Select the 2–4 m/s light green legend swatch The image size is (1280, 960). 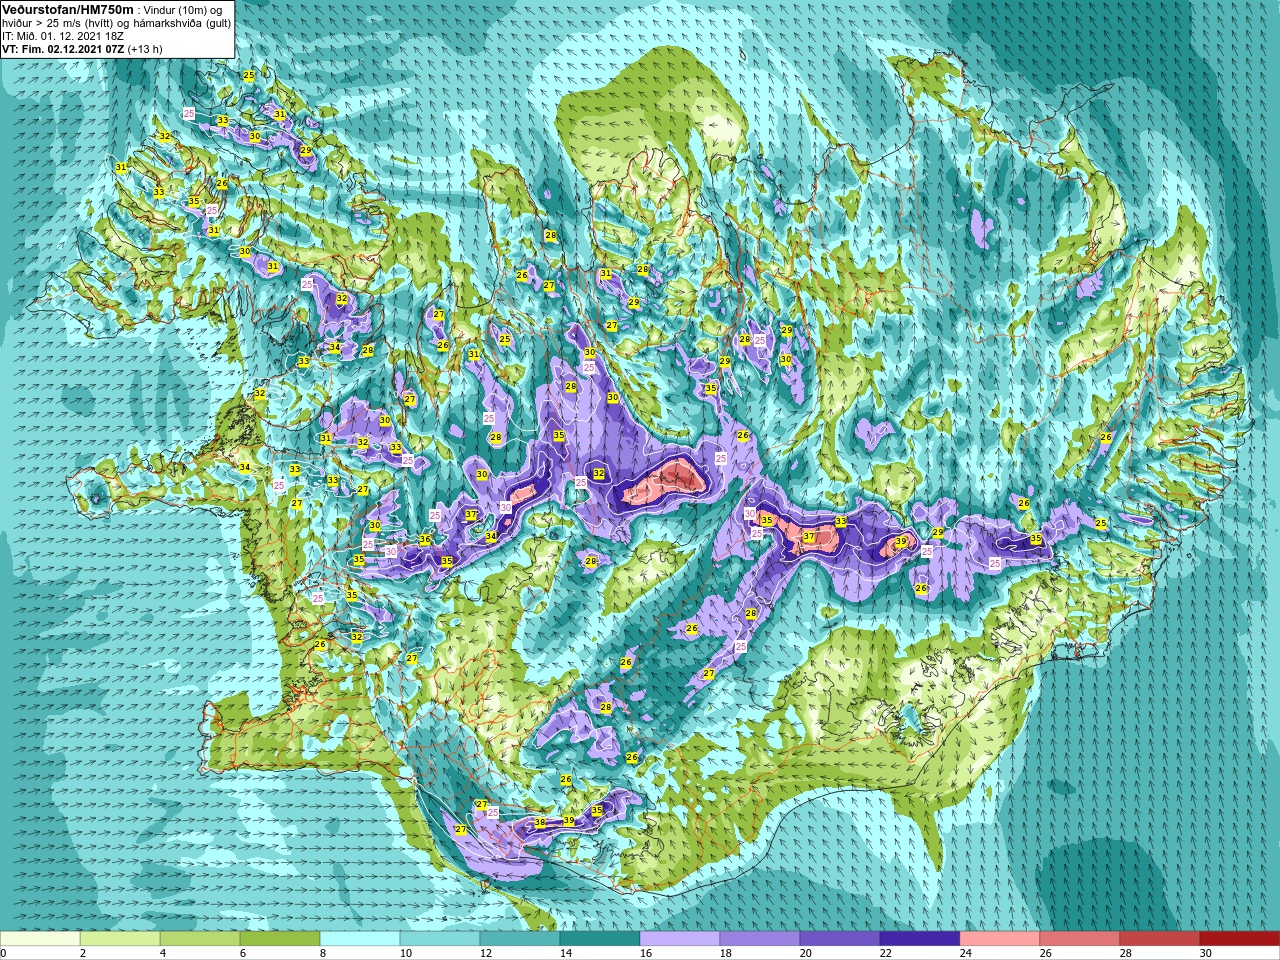(x=120, y=939)
